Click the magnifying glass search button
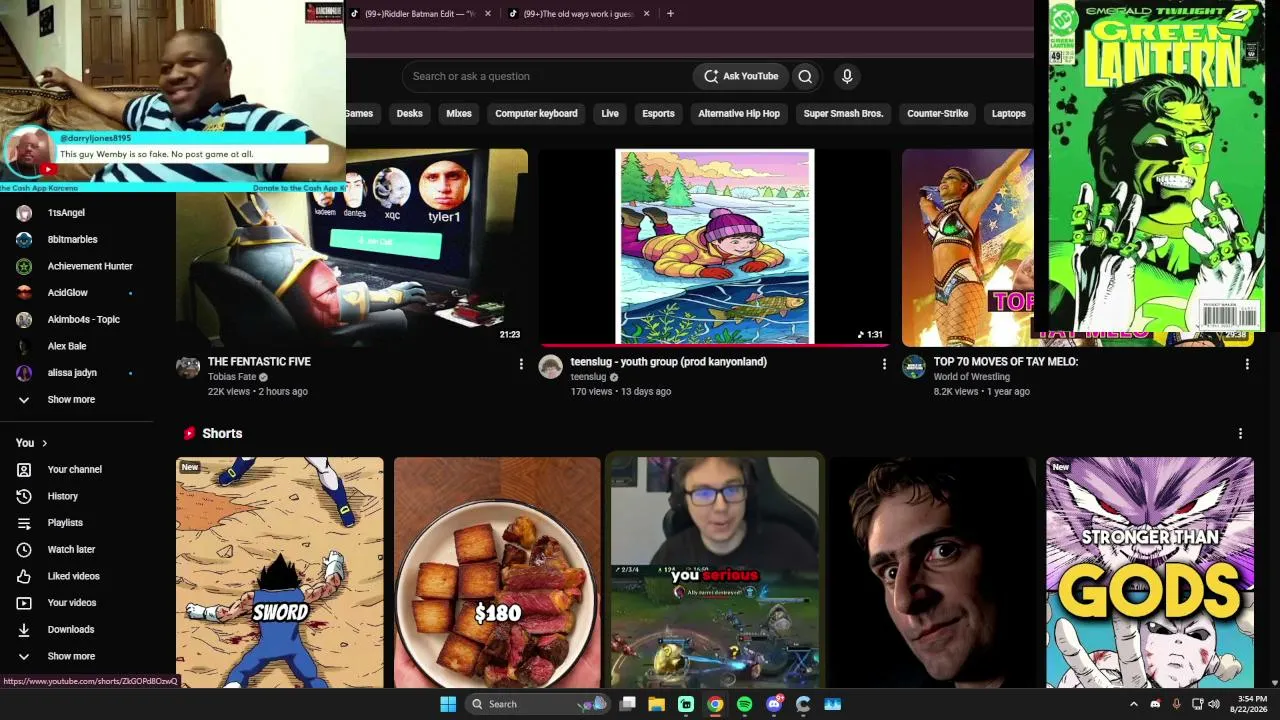The height and width of the screenshot is (720, 1280). click(805, 76)
